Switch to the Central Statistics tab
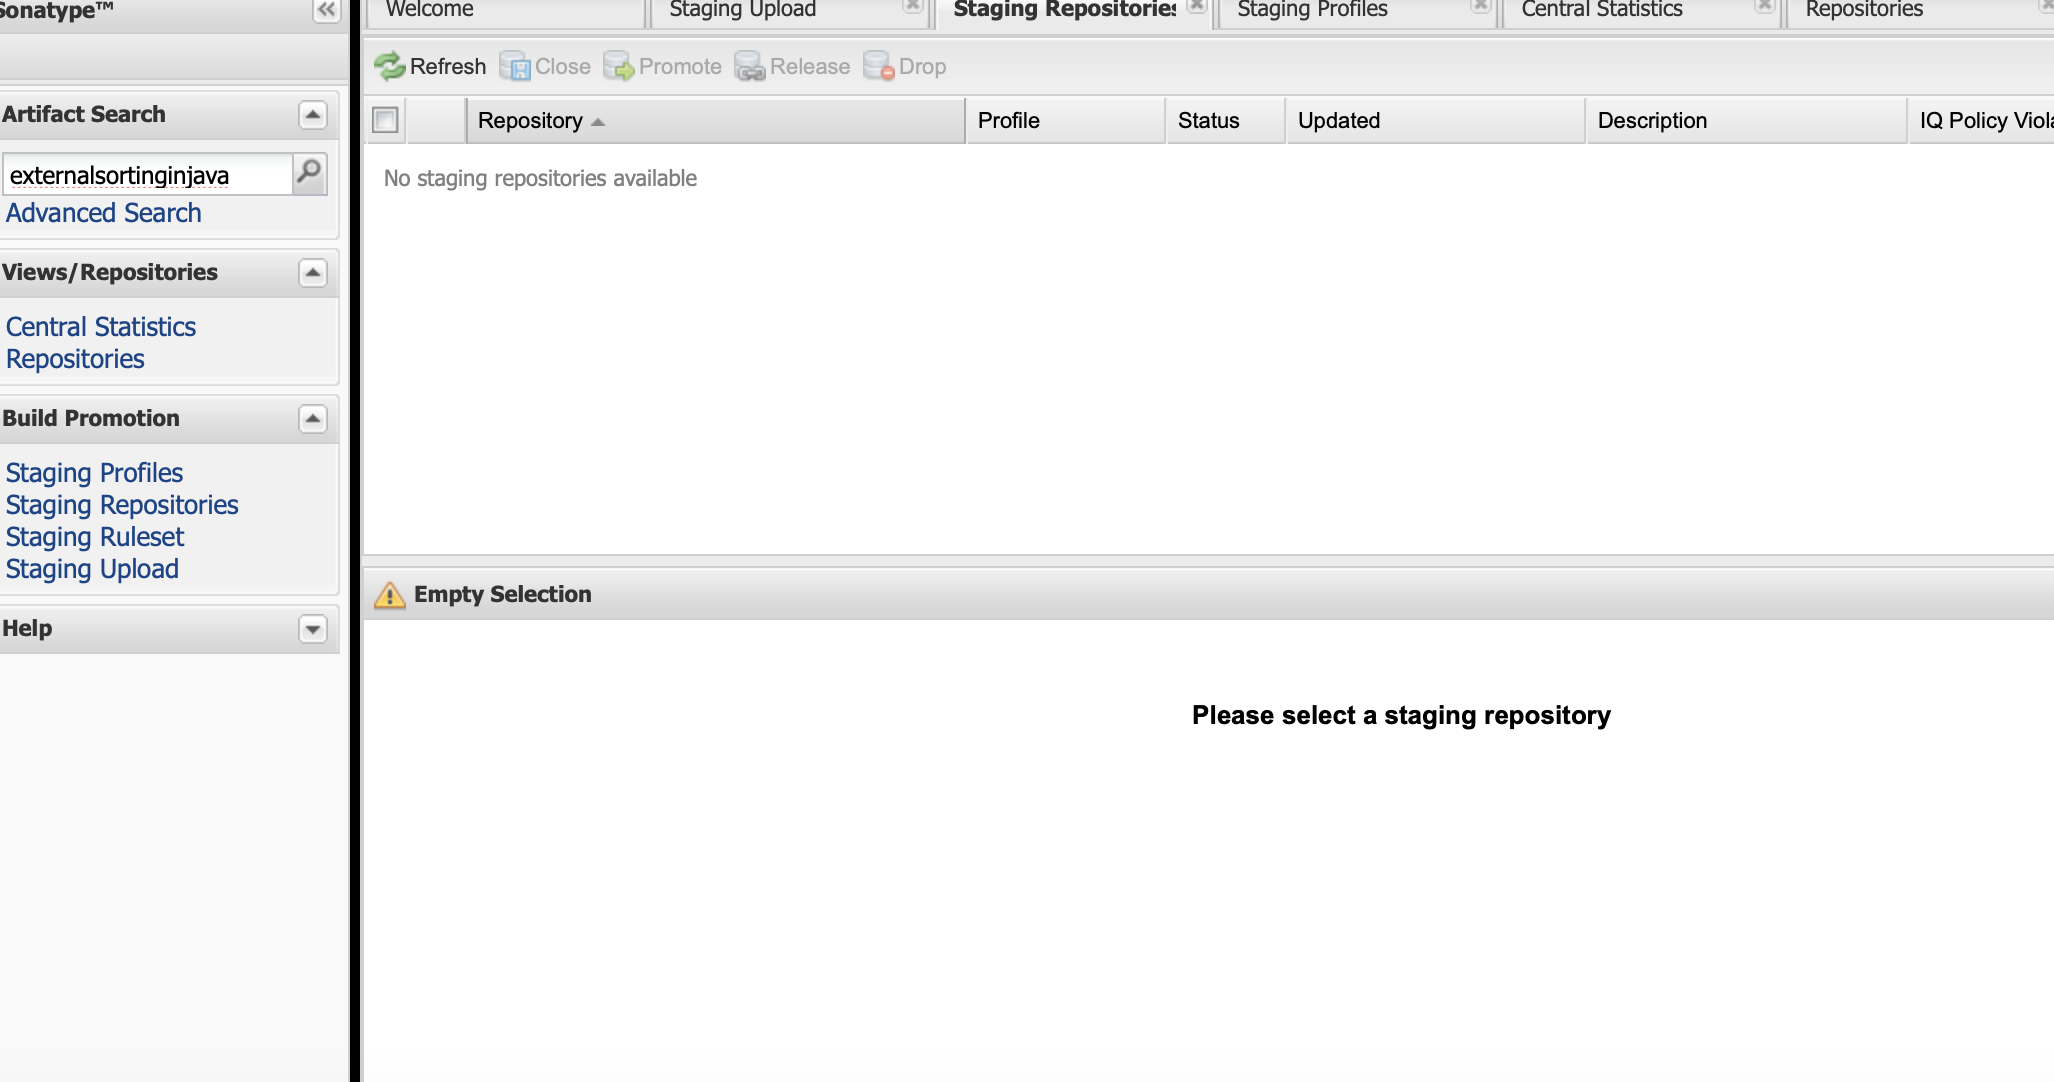The height and width of the screenshot is (1082, 2054). (1602, 10)
